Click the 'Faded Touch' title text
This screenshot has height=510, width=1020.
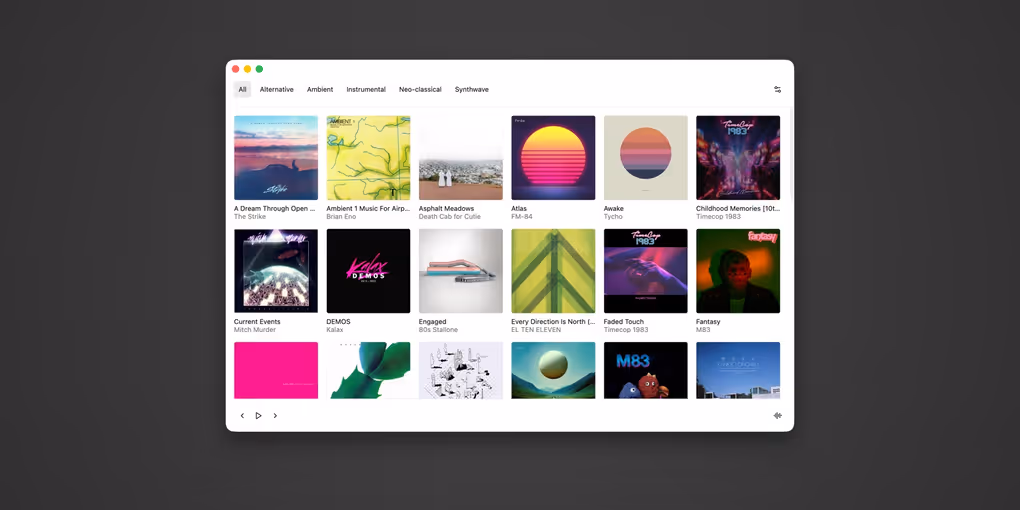click(624, 322)
